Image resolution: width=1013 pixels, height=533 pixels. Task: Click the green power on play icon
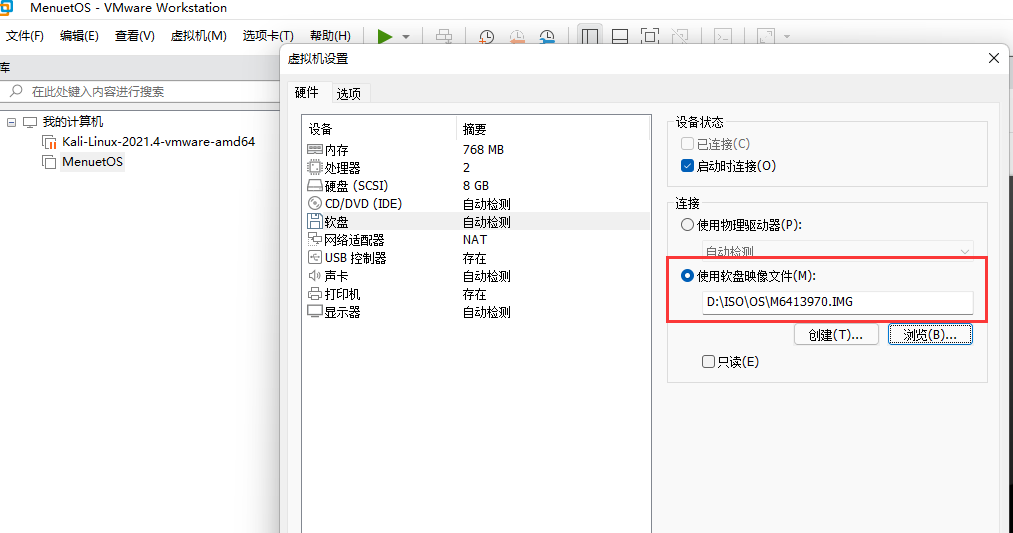(x=385, y=36)
